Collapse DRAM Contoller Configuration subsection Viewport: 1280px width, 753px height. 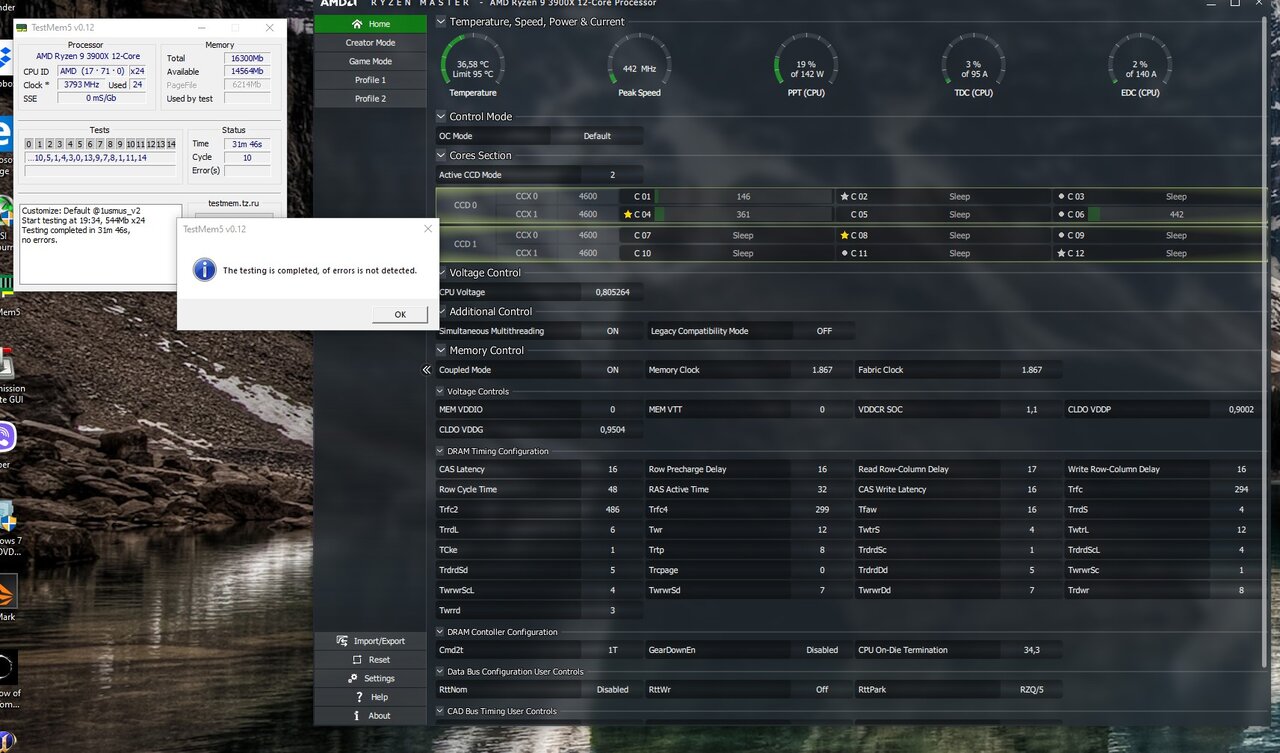coord(440,632)
